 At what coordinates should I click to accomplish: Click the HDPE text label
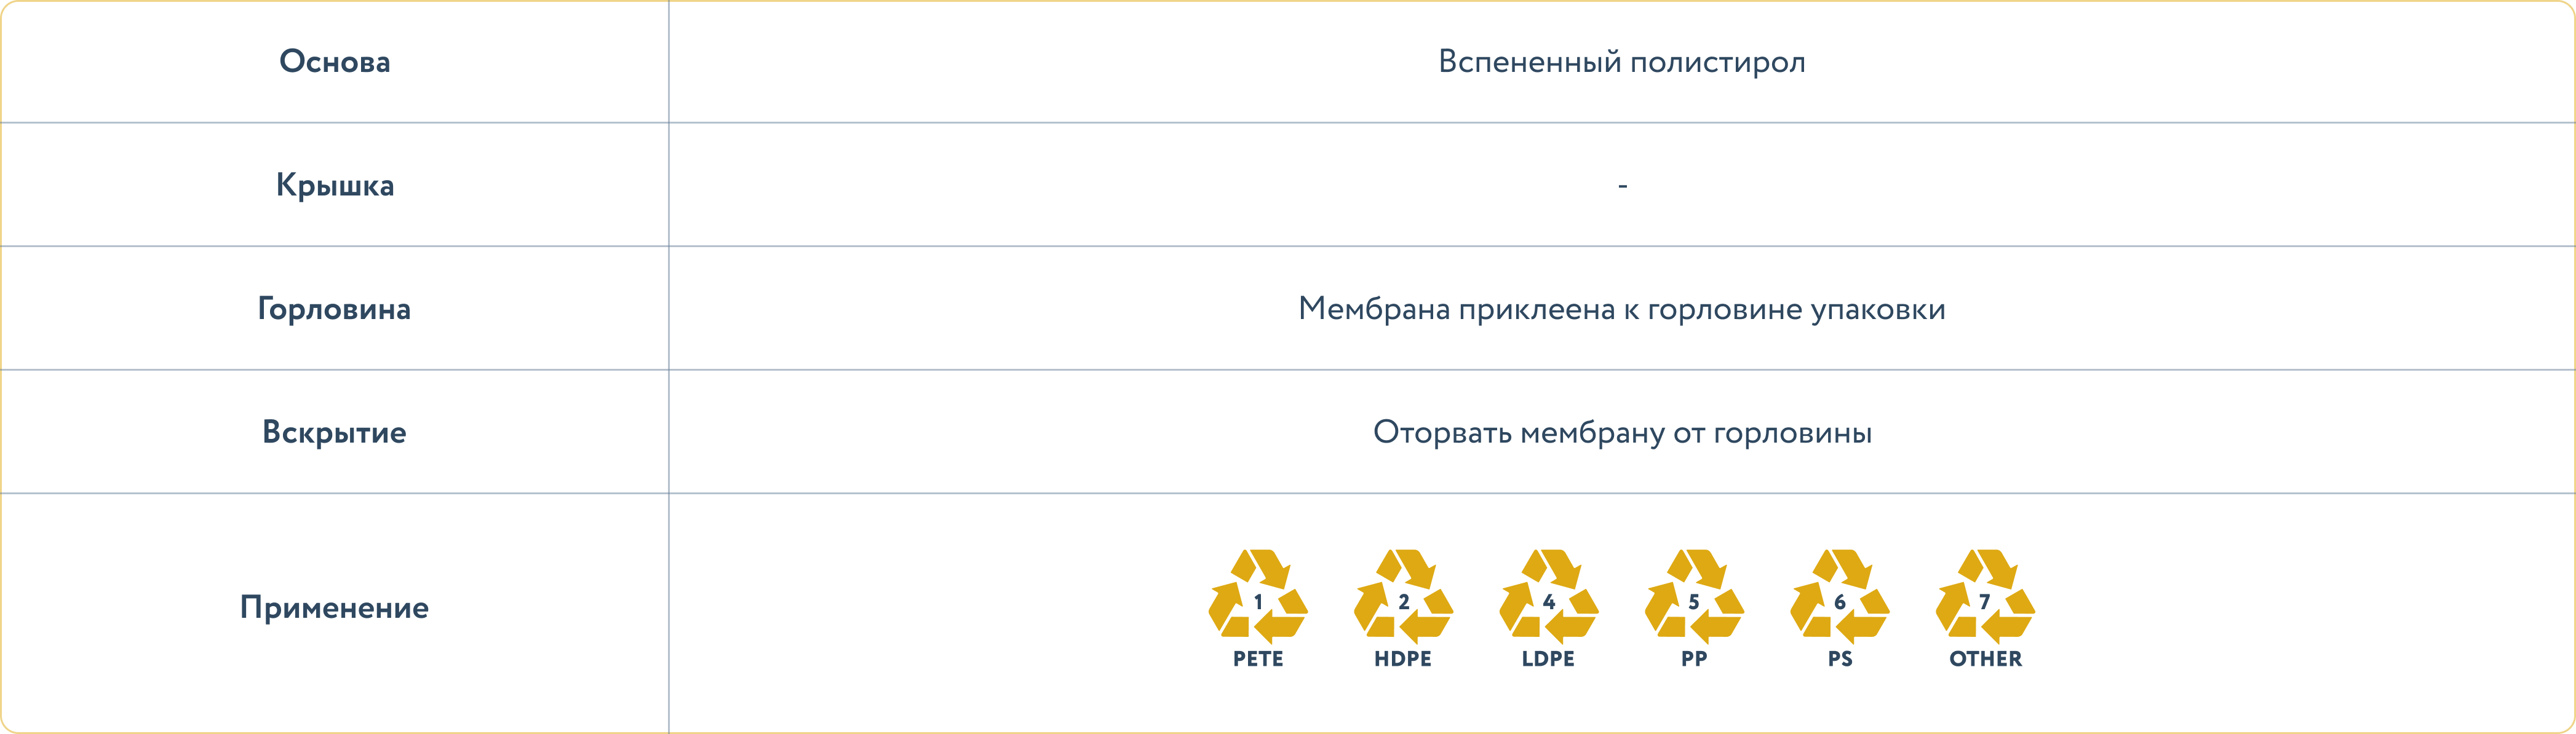[1403, 659]
